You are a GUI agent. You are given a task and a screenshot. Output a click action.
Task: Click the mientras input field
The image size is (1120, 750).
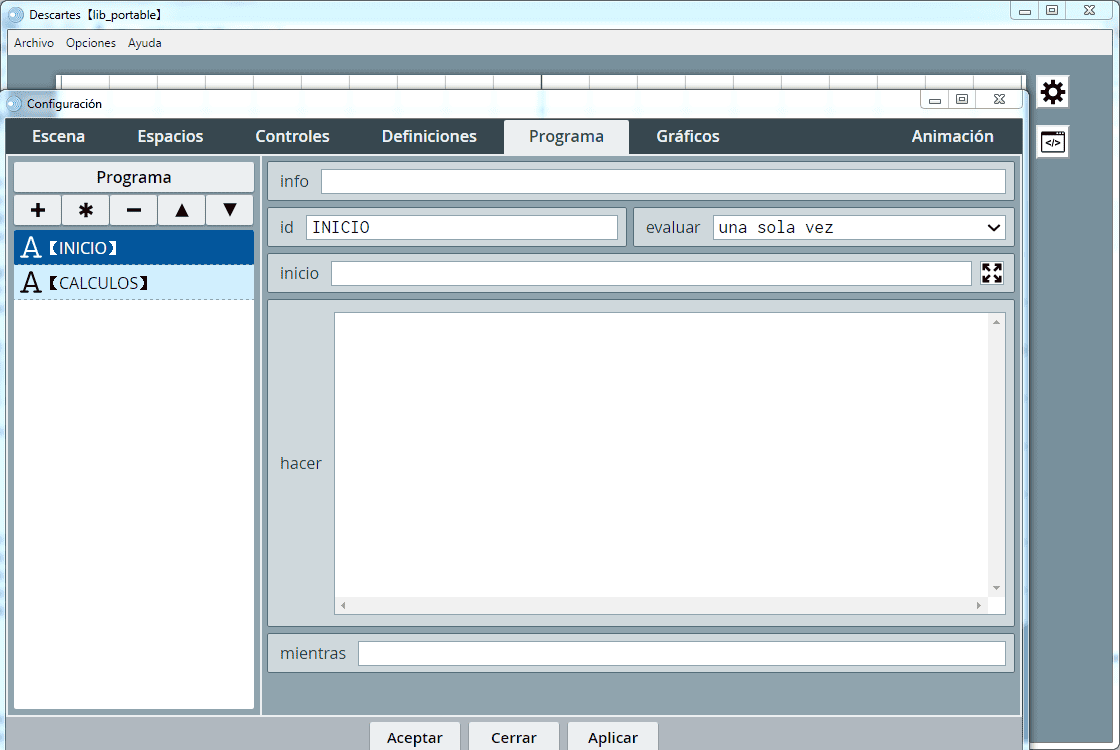(681, 654)
